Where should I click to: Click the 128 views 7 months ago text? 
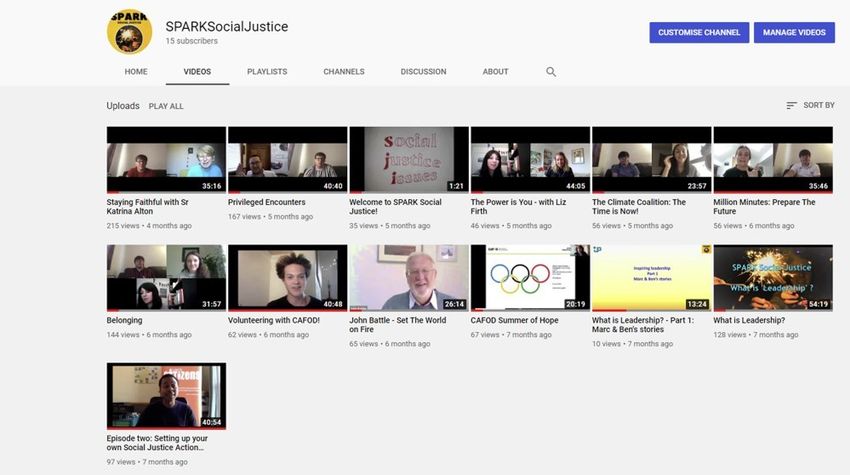(x=756, y=335)
